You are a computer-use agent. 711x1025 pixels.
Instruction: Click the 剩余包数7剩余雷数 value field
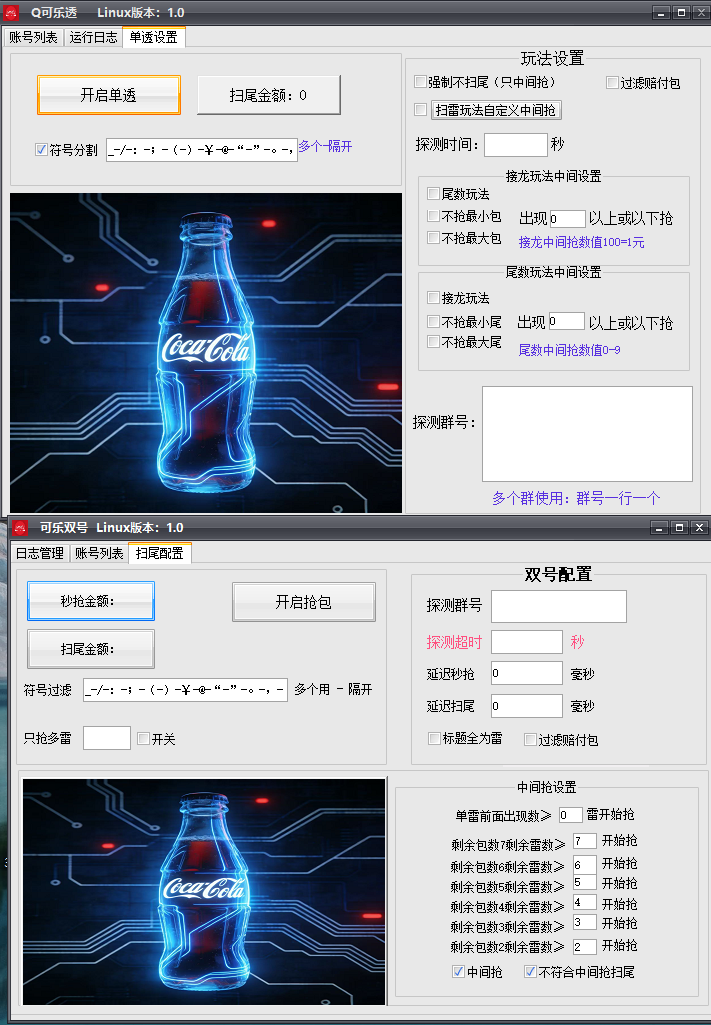tap(585, 841)
